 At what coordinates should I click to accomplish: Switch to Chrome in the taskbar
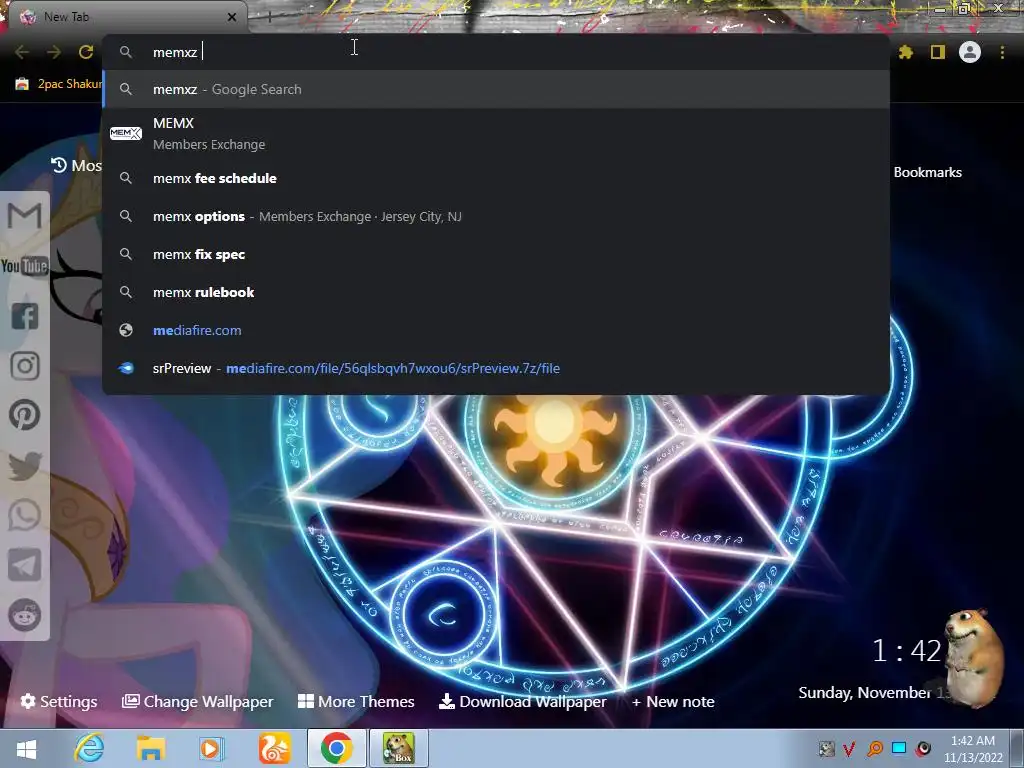[336, 748]
